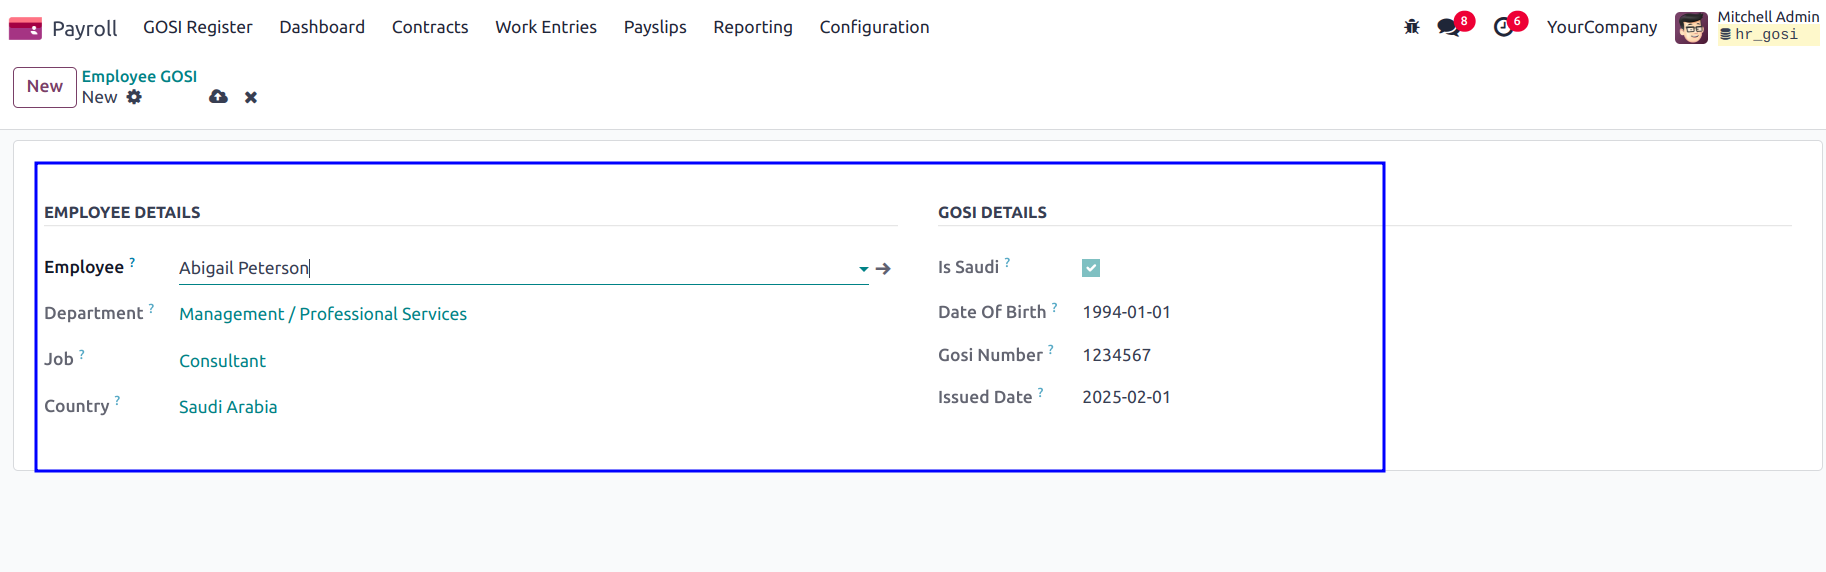The height and width of the screenshot is (572, 1826).
Task: Open the debug bug icon menu
Action: pyautogui.click(x=1412, y=27)
